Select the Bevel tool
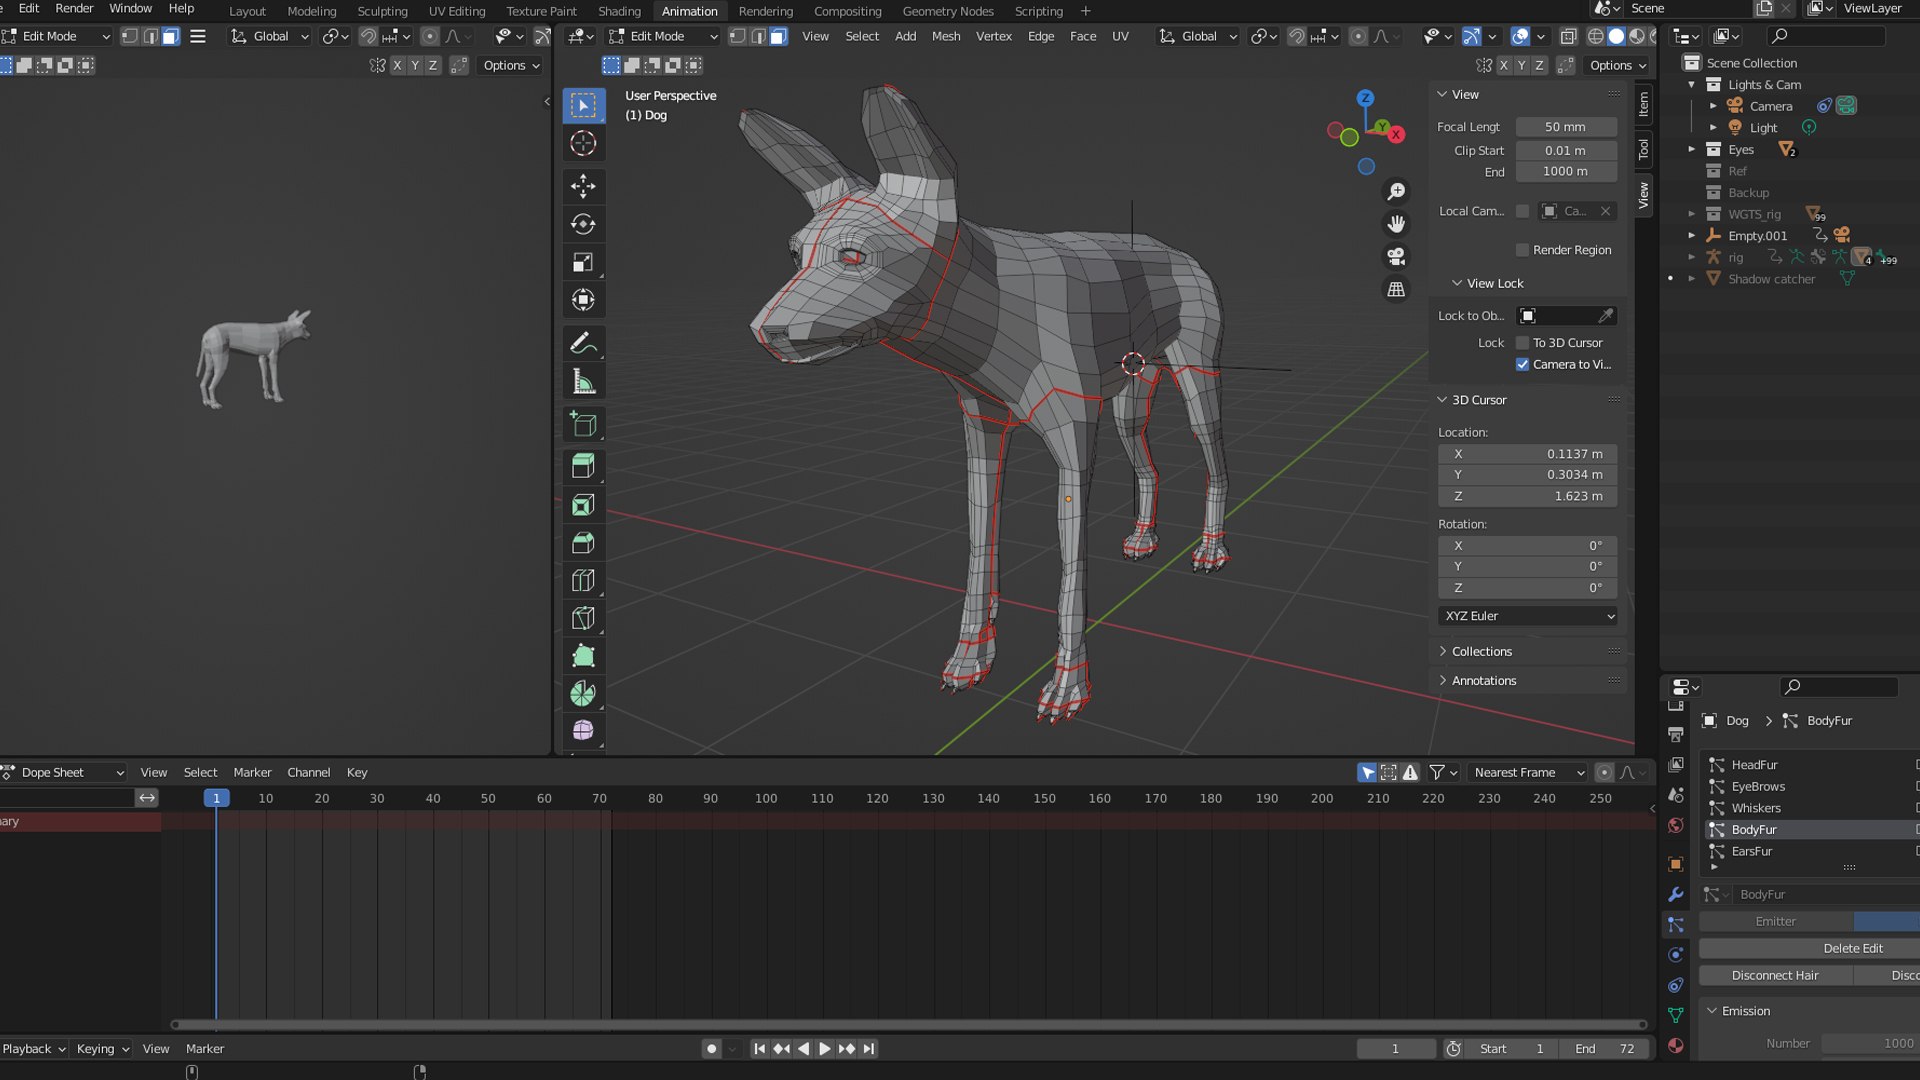 pyautogui.click(x=583, y=543)
